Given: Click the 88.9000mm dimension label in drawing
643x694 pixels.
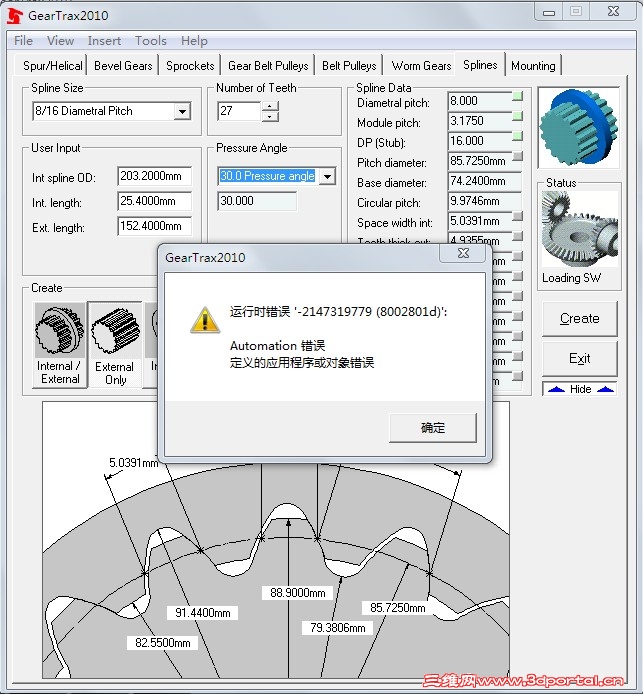Looking at the screenshot, I should click(x=297, y=593).
